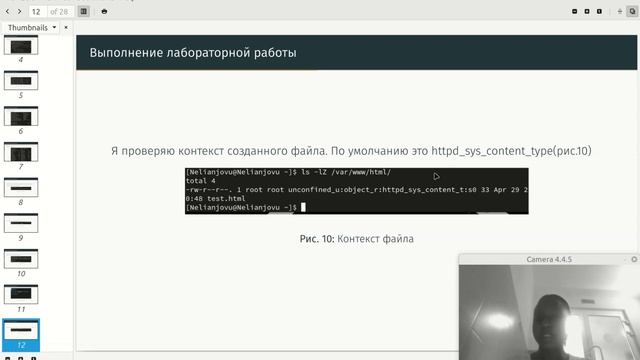The image size is (640, 360).
Task: Toggle the side pane button
Action: 84,11
